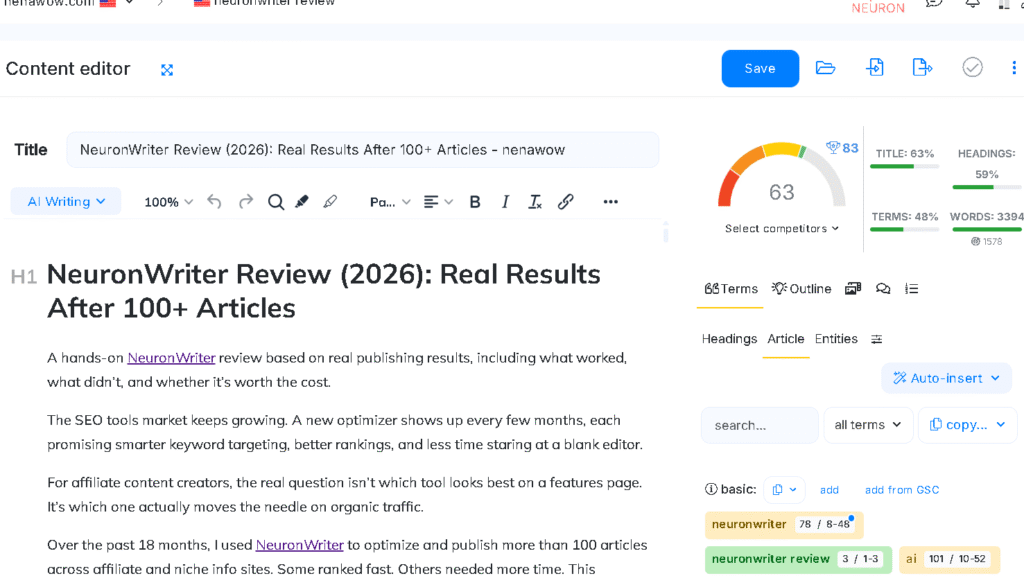This screenshot has width=1024, height=576.
Task: Toggle bold formatting
Action: click(x=475, y=202)
